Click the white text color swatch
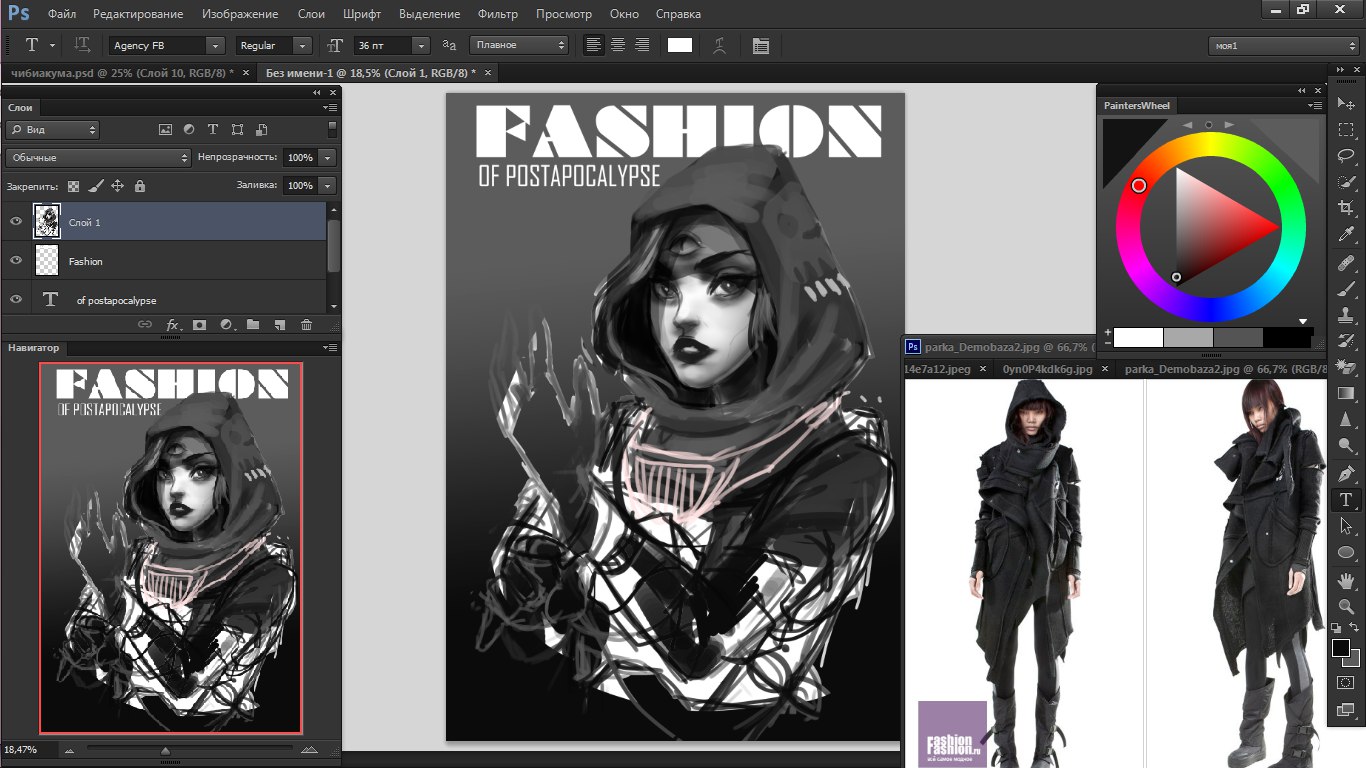1366x768 pixels. tap(680, 45)
